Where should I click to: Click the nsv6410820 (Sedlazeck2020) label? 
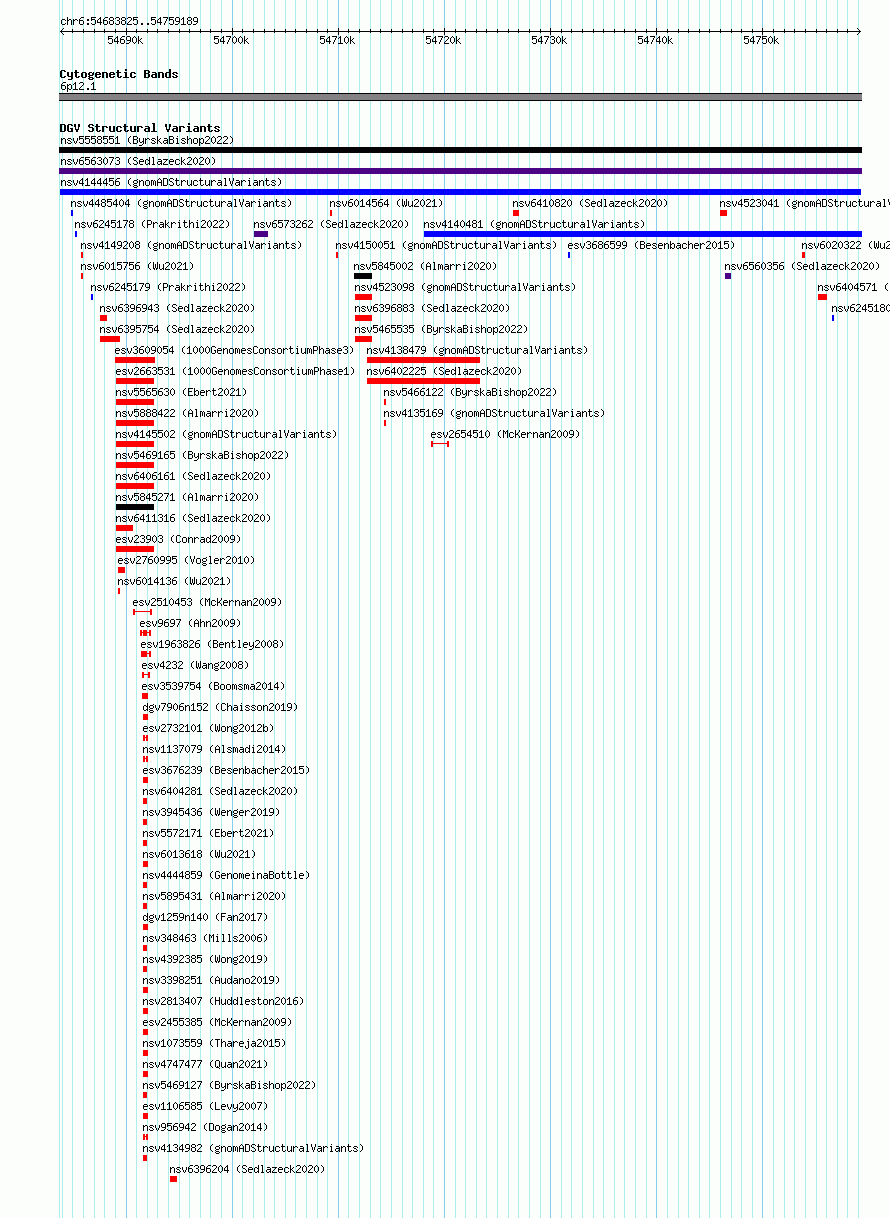(591, 203)
